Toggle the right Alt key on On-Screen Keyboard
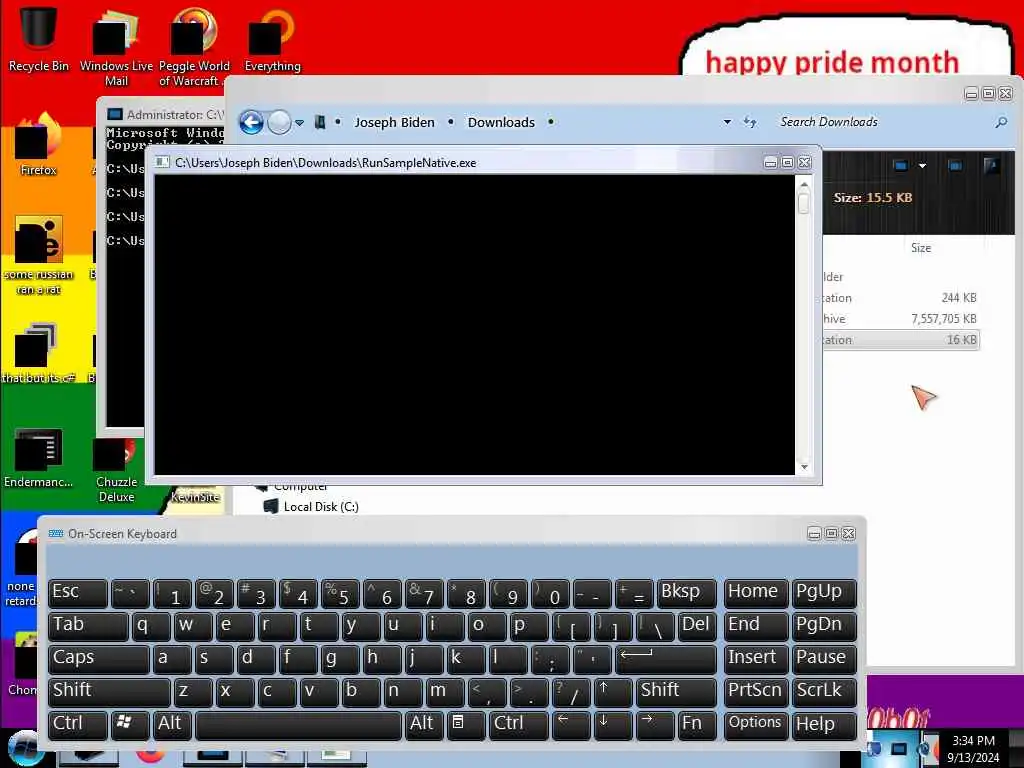The height and width of the screenshot is (768, 1024). [x=424, y=724]
